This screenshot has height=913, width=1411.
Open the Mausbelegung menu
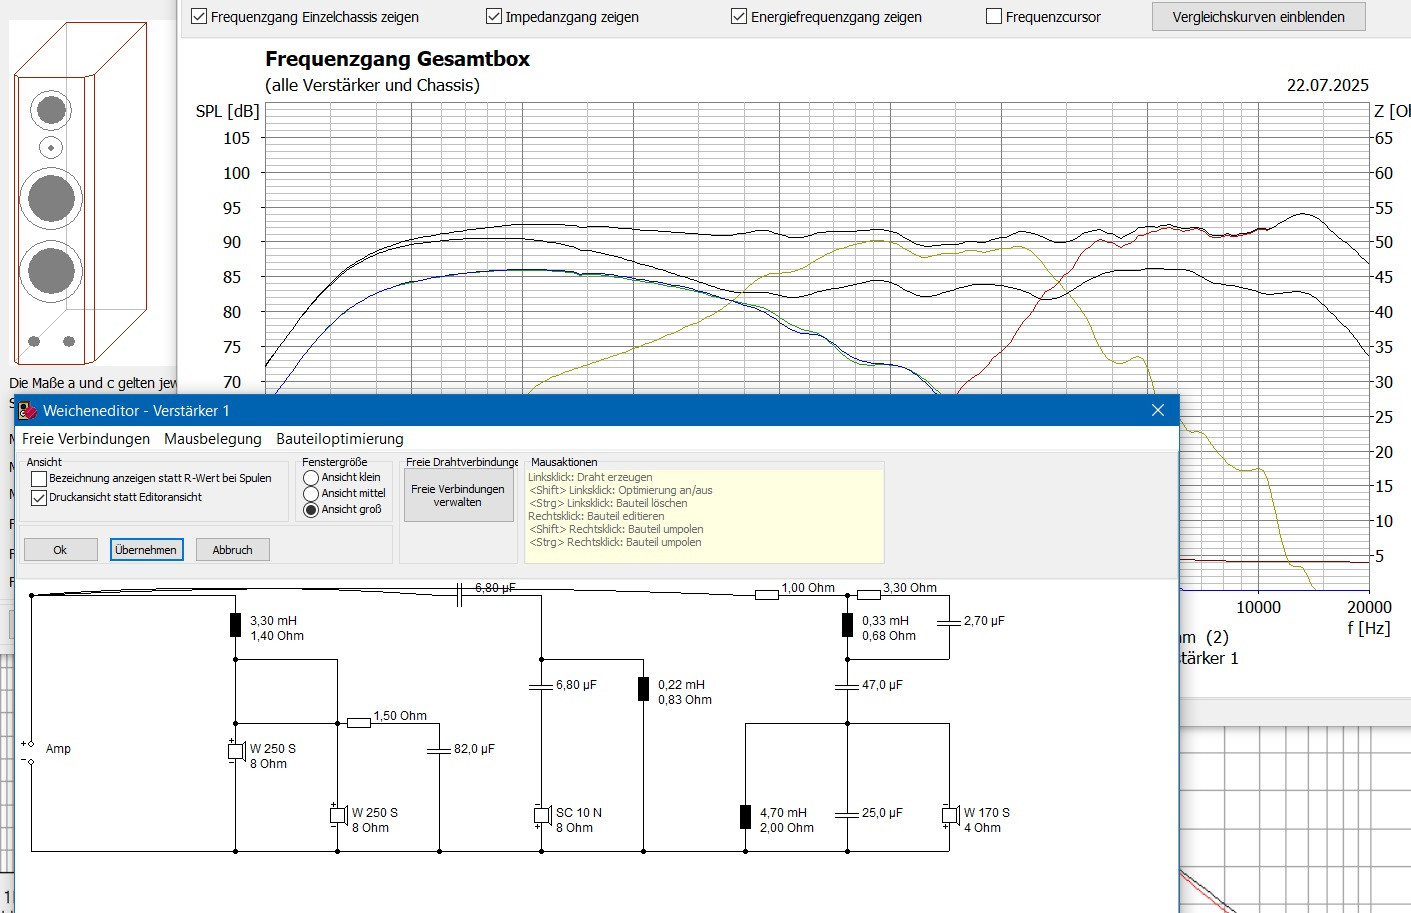[x=212, y=439]
